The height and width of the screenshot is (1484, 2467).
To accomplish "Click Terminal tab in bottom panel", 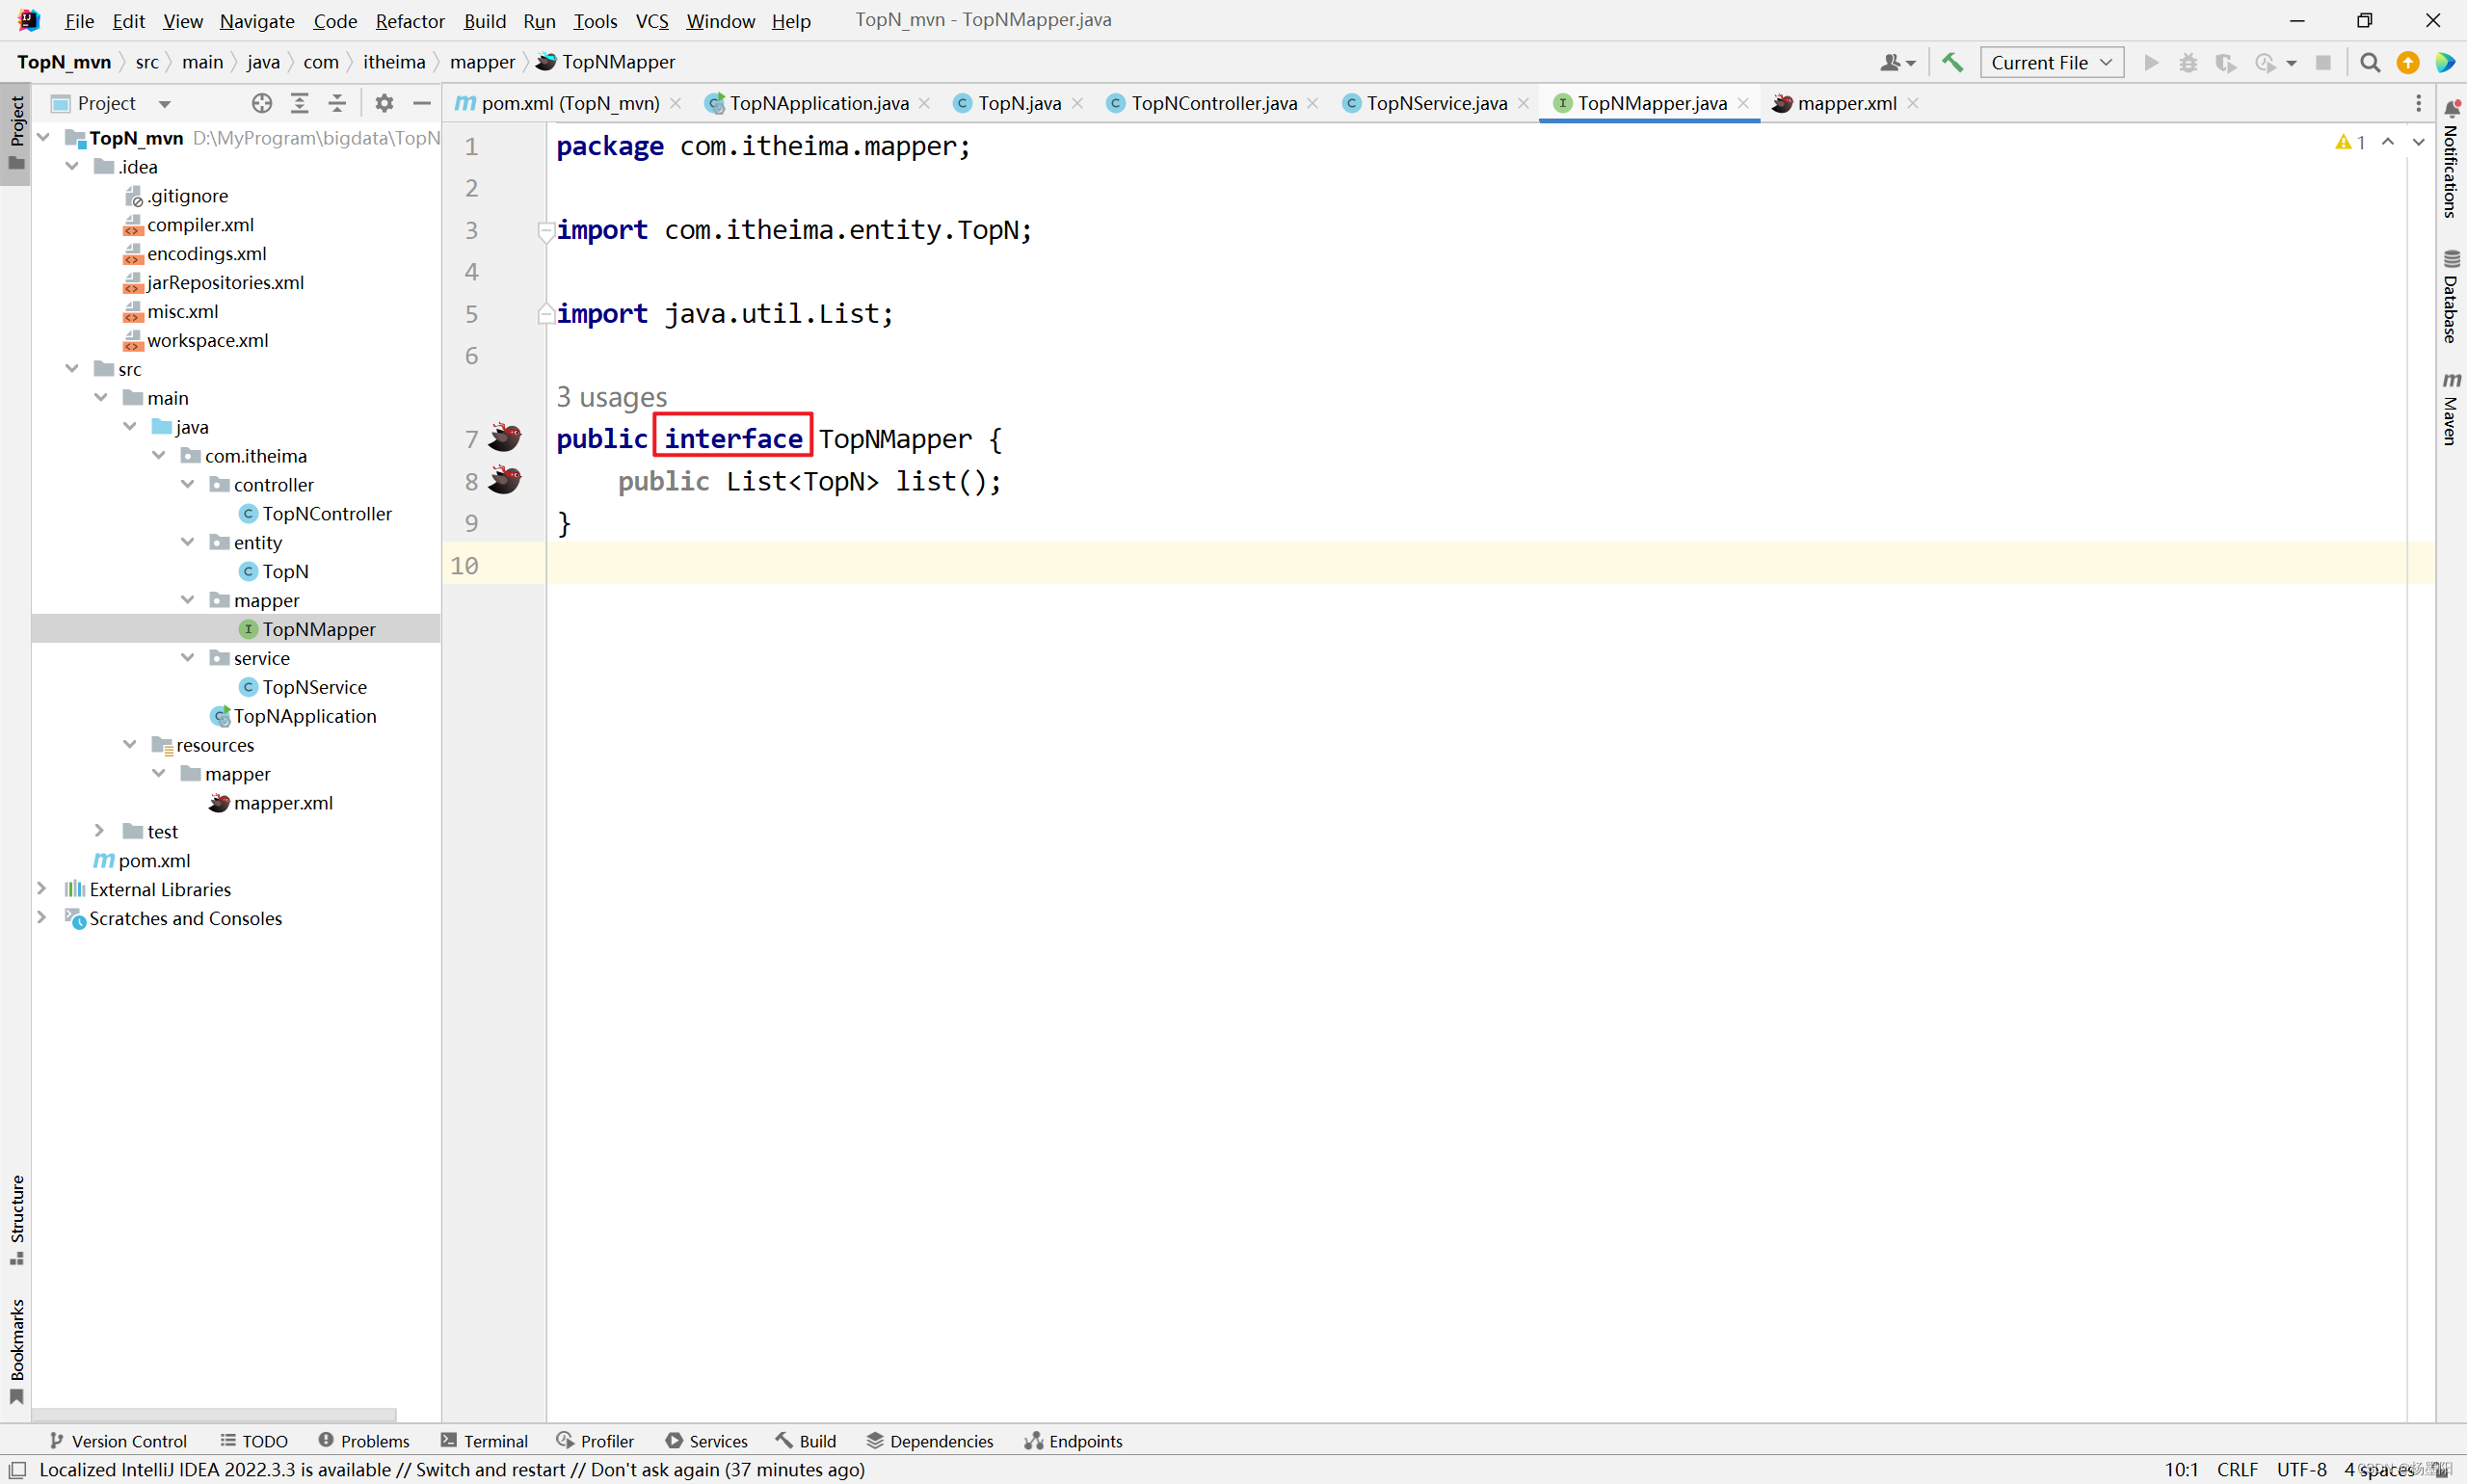I will coord(493,1440).
